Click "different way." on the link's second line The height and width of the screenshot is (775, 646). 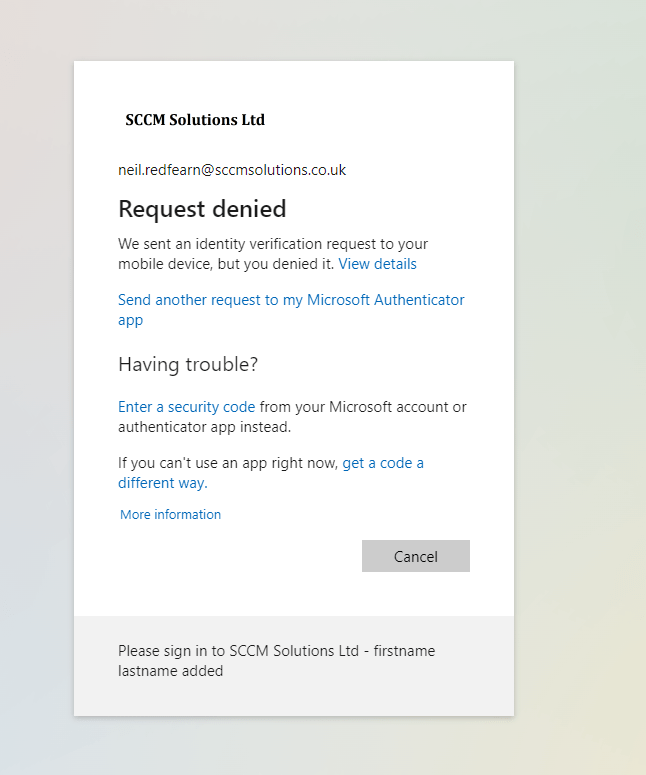(162, 483)
